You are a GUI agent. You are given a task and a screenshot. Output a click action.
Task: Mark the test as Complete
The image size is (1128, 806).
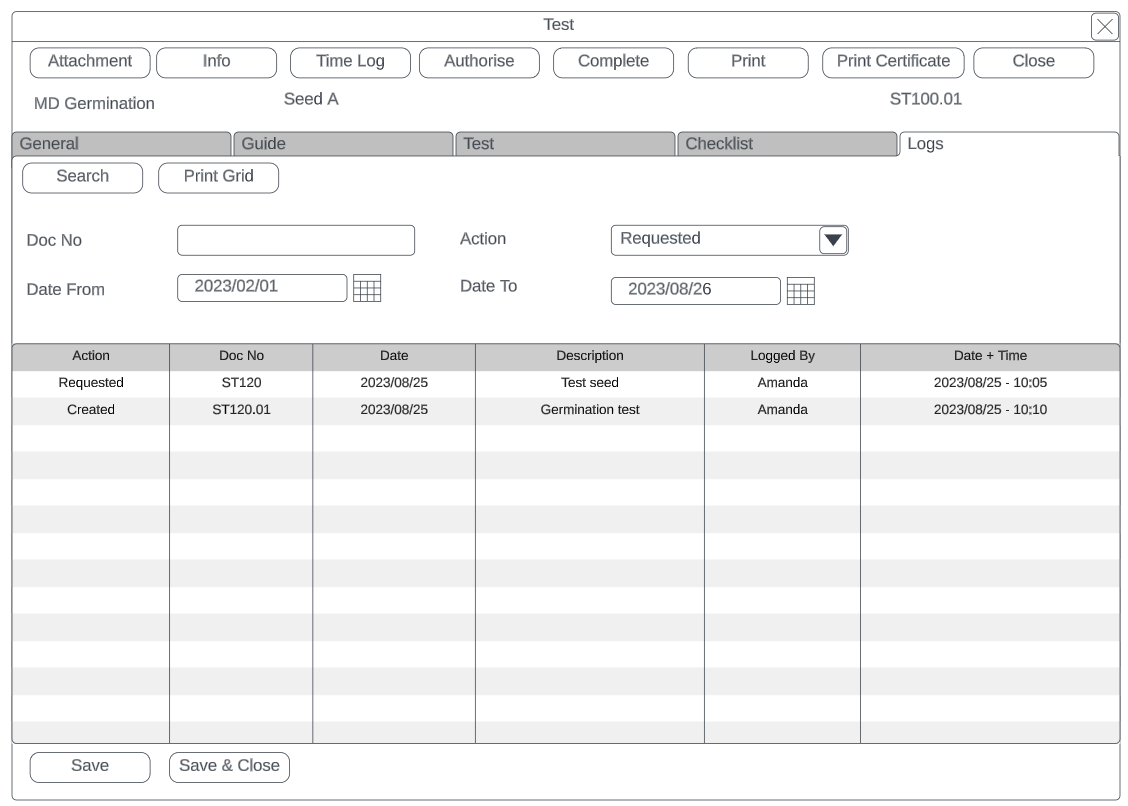pyautogui.click(x=613, y=62)
